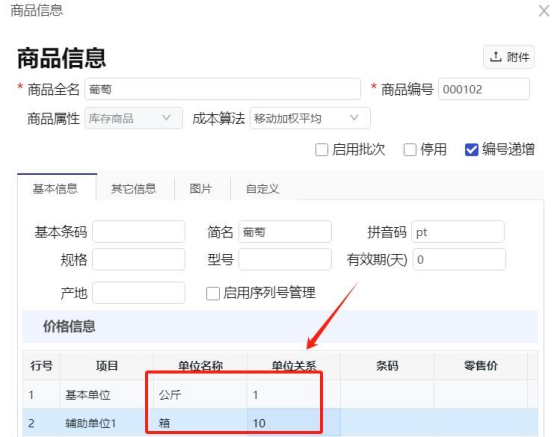Screen dimensions: 554x437
Task: Click the 基本条码 input field
Action: point(138,232)
